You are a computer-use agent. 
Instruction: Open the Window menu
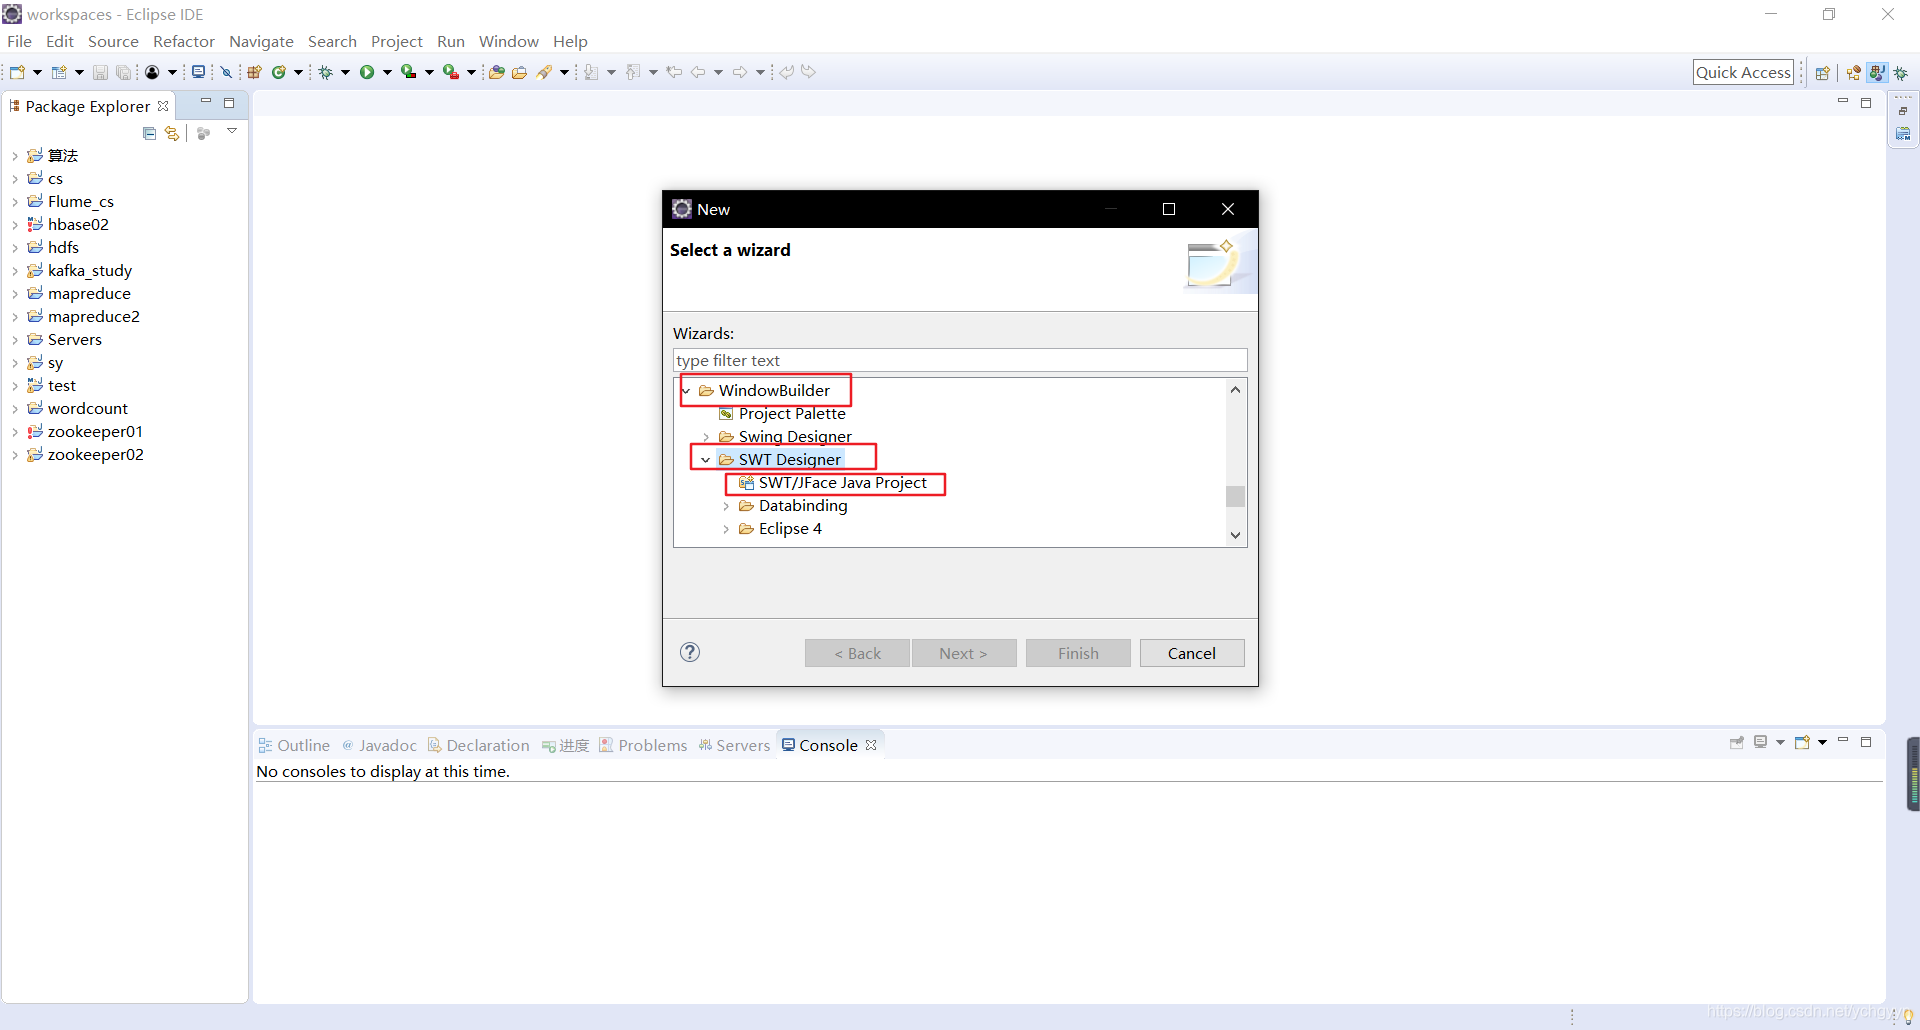tap(508, 41)
